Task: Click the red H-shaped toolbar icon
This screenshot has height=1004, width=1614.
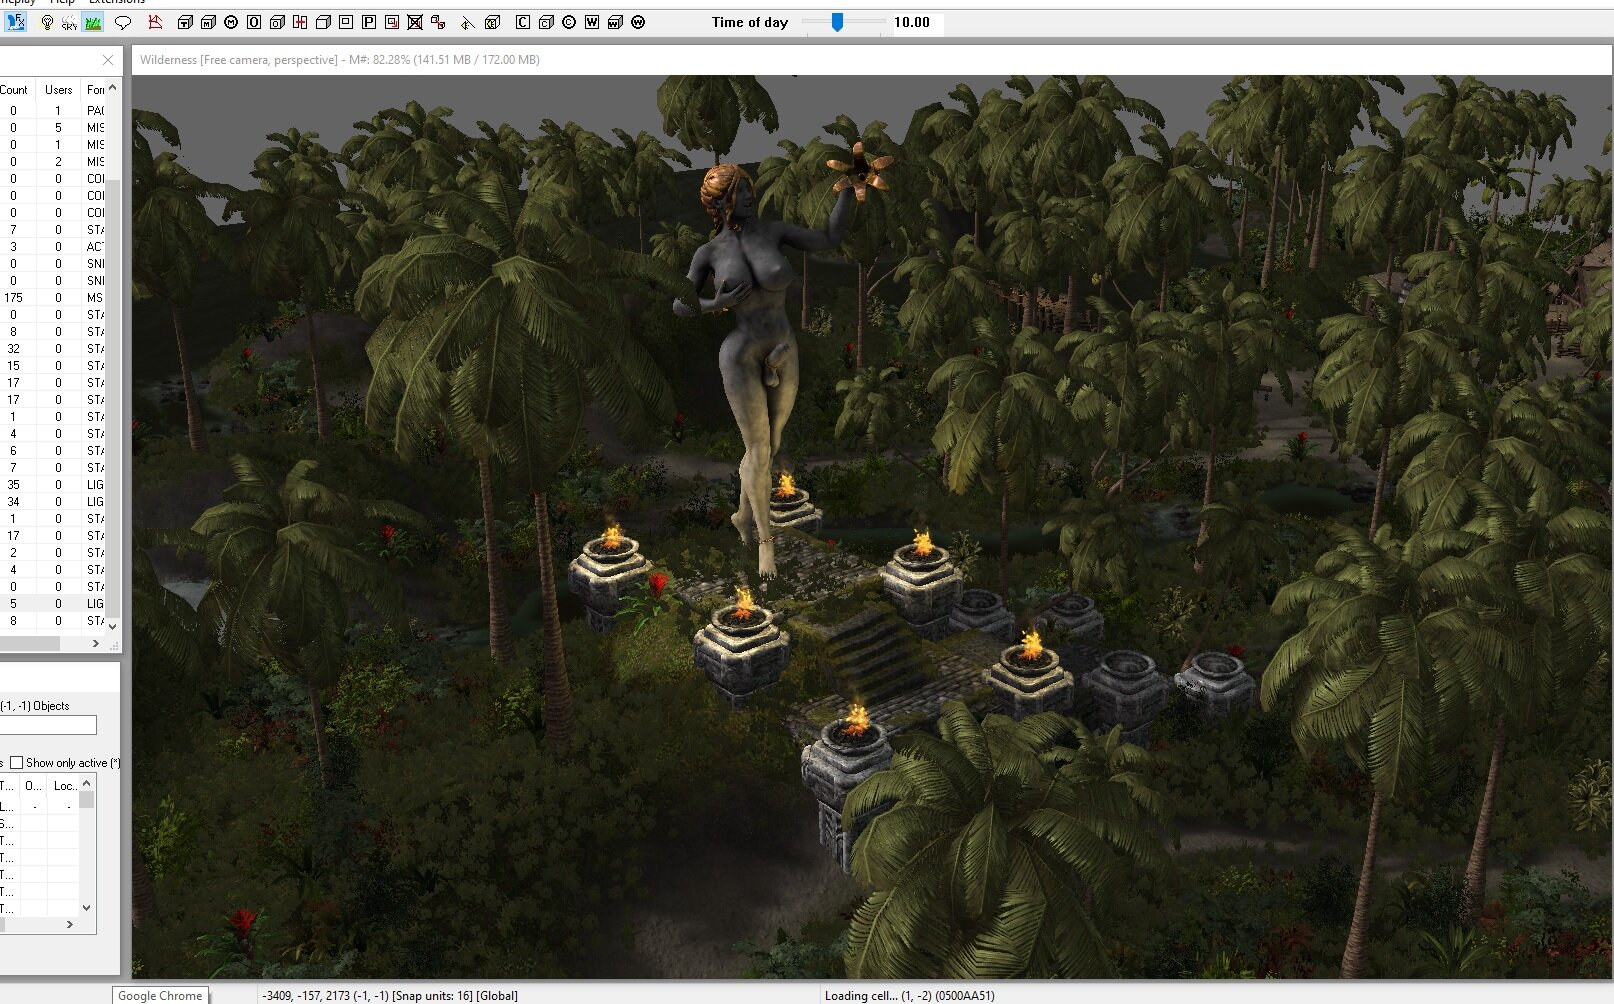Action: [x=300, y=22]
